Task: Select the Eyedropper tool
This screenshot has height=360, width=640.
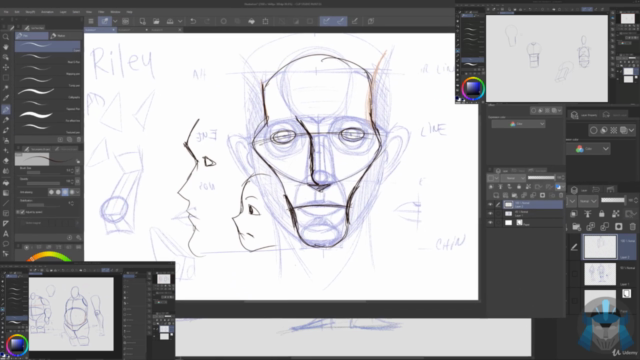Action: tap(6, 98)
